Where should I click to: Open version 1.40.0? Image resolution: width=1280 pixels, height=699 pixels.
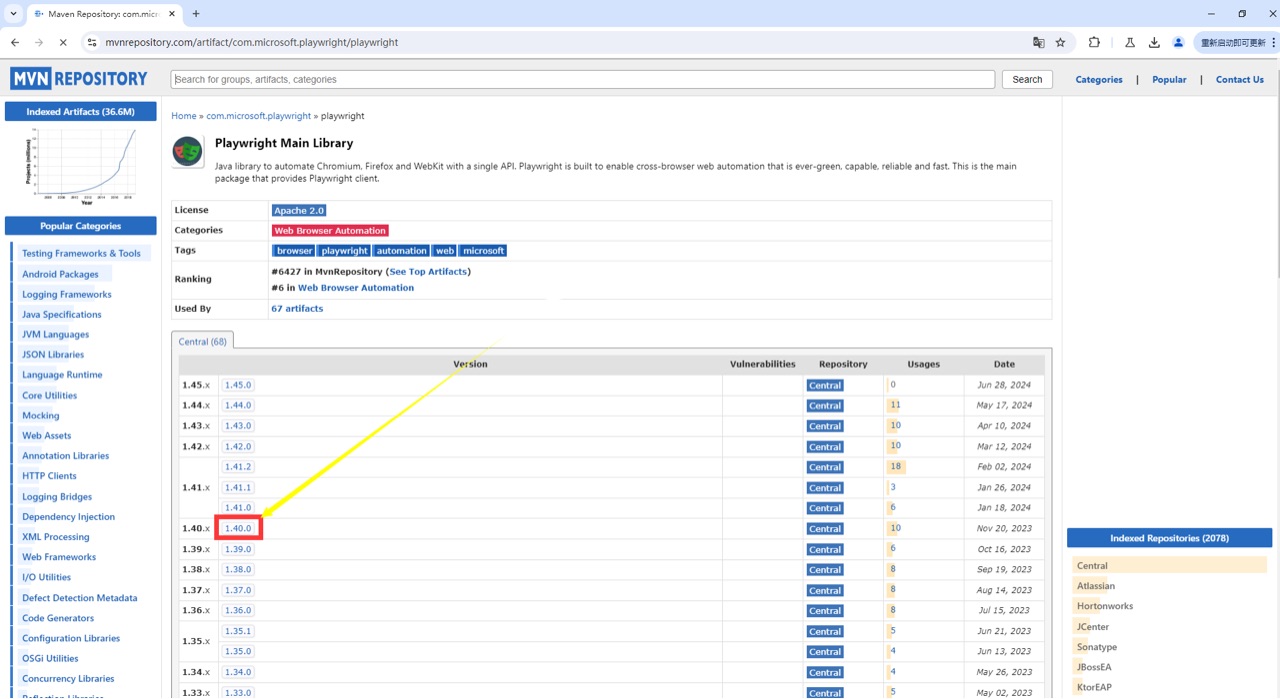[238, 528]
